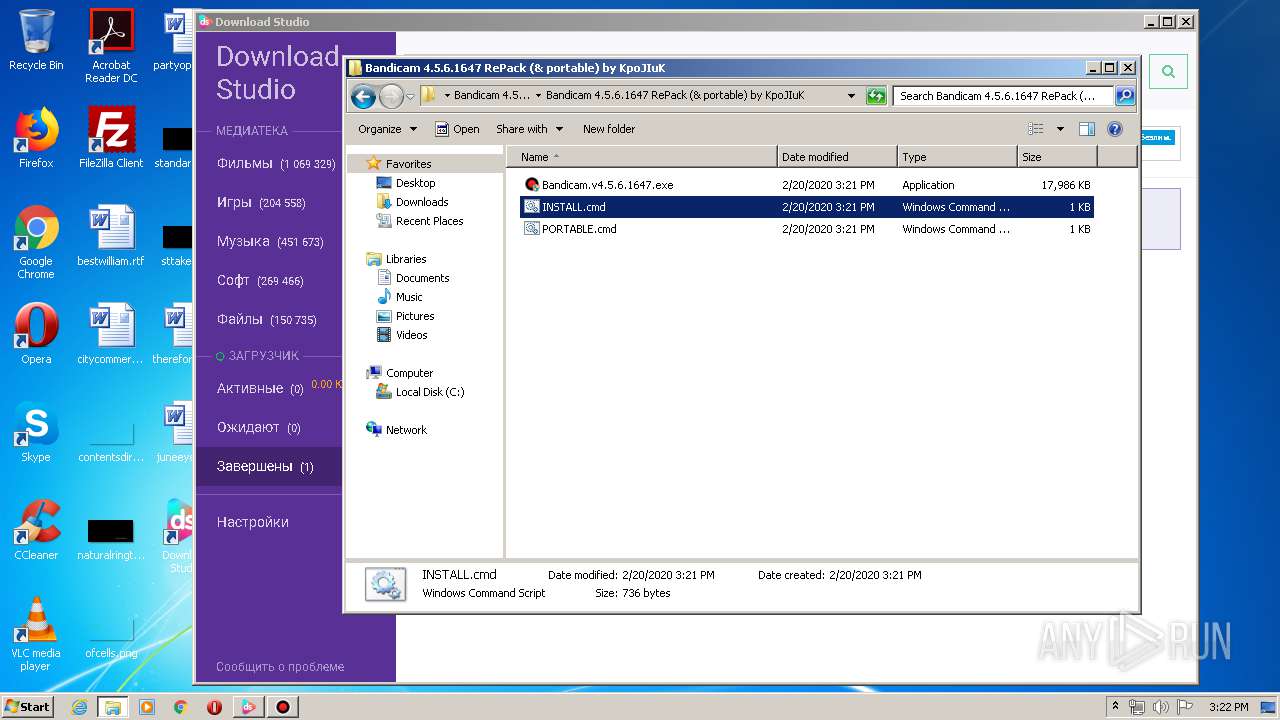This screenshot has height=720, width=1280.
Task: Click the Explorer Back navigation arrow
Action: pyautogui.click(x=363, y=96)
